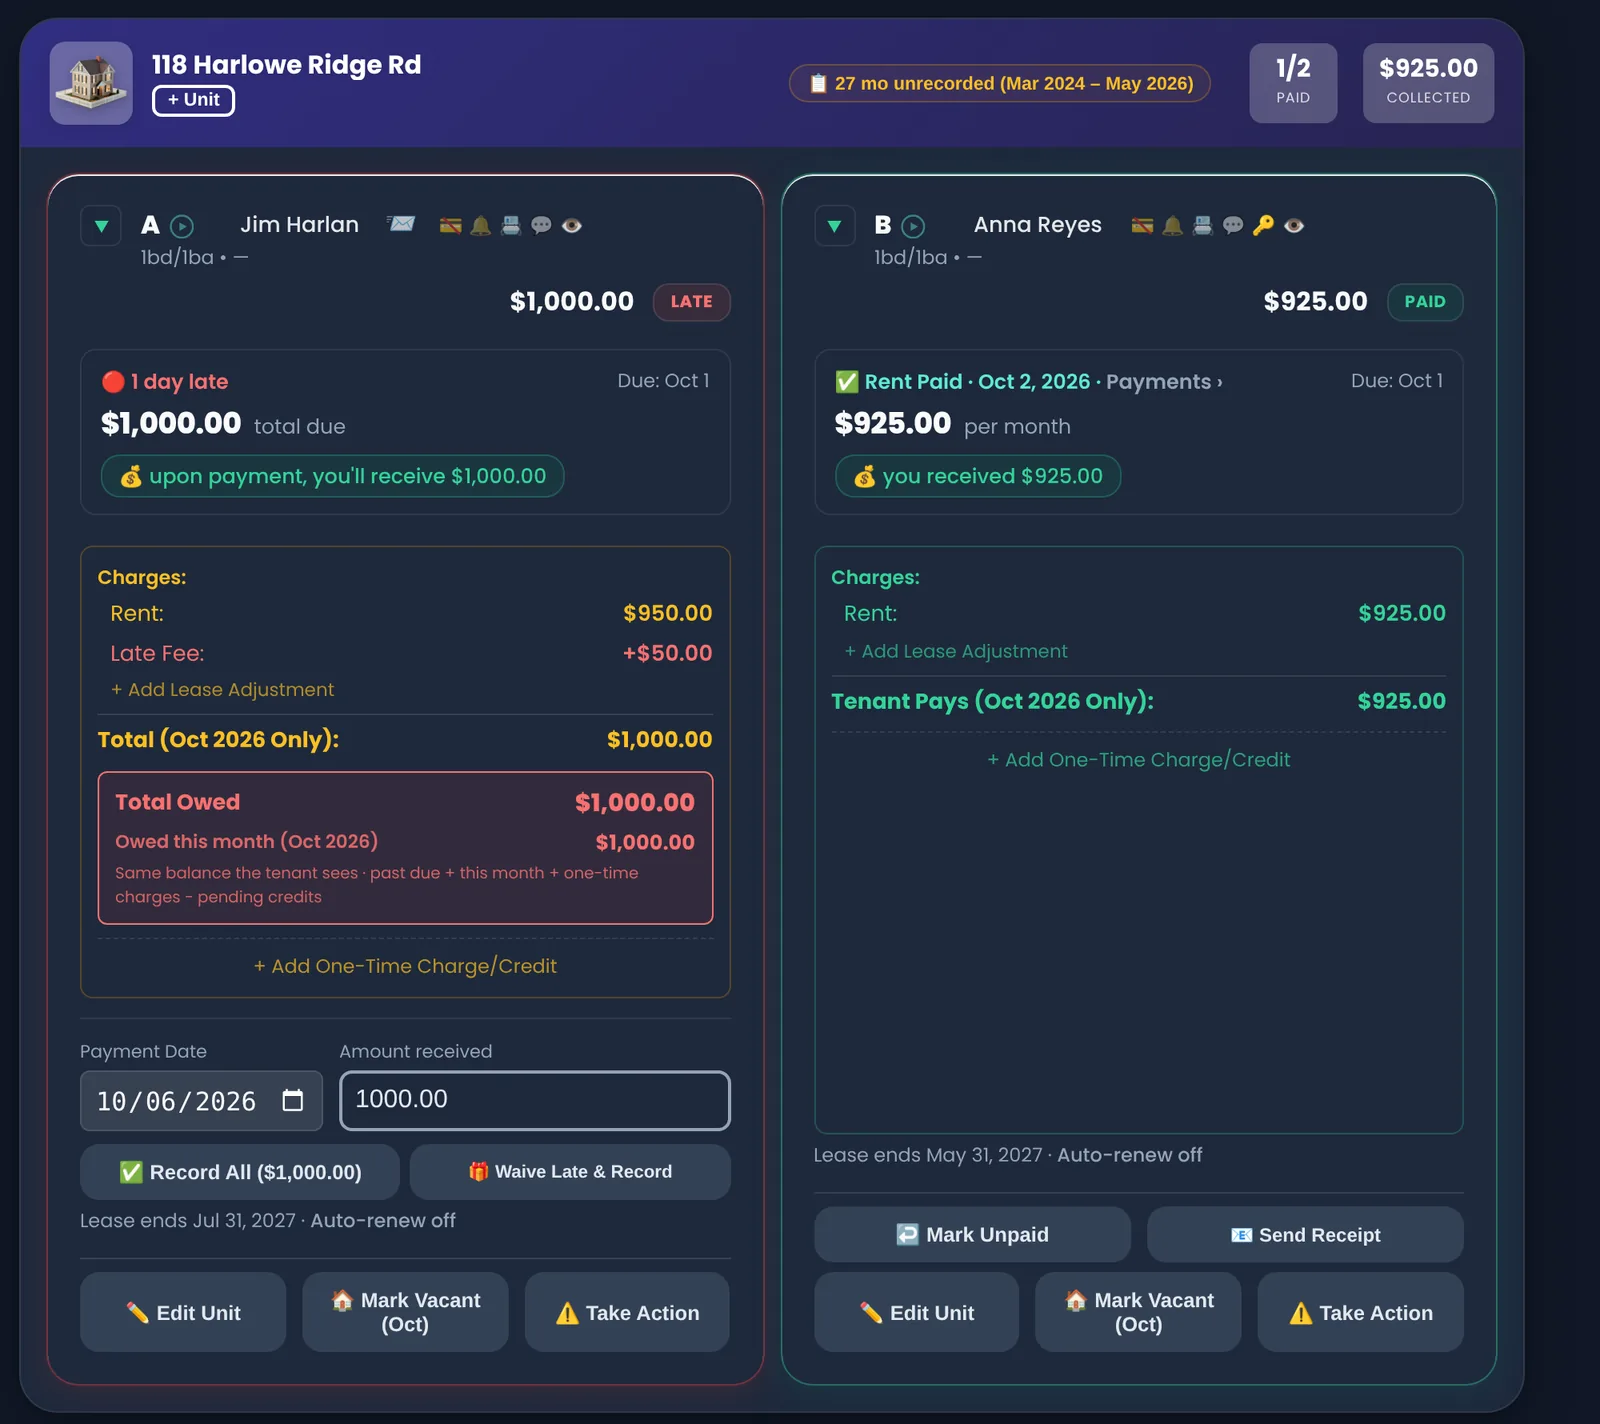The image size is (1600, 1424).
Task: Mark unit A vacant for Oct
Action: point(405,1312)
